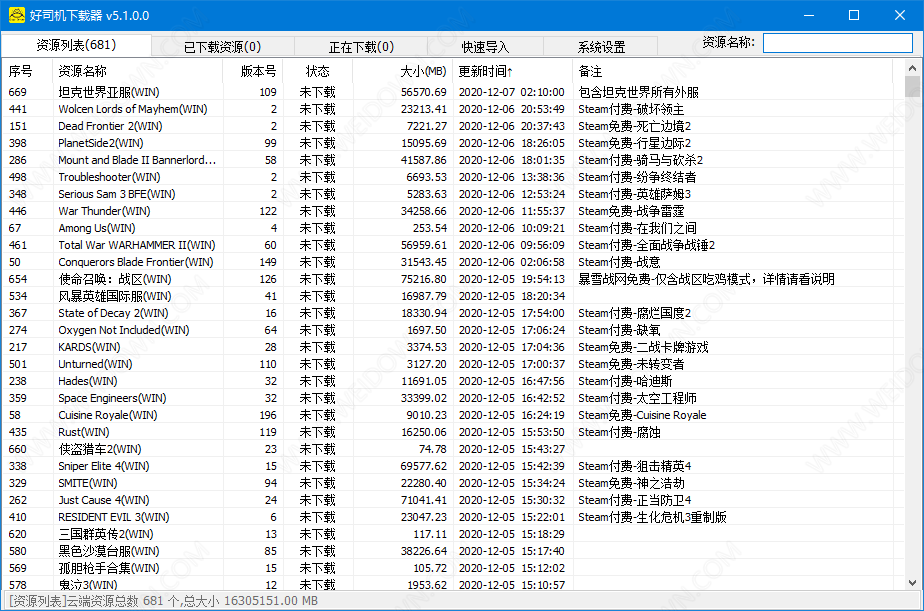Select the 孤胆枪手合集(WIN) row
This screenshot has width=924, height=611.
[453, 569]
